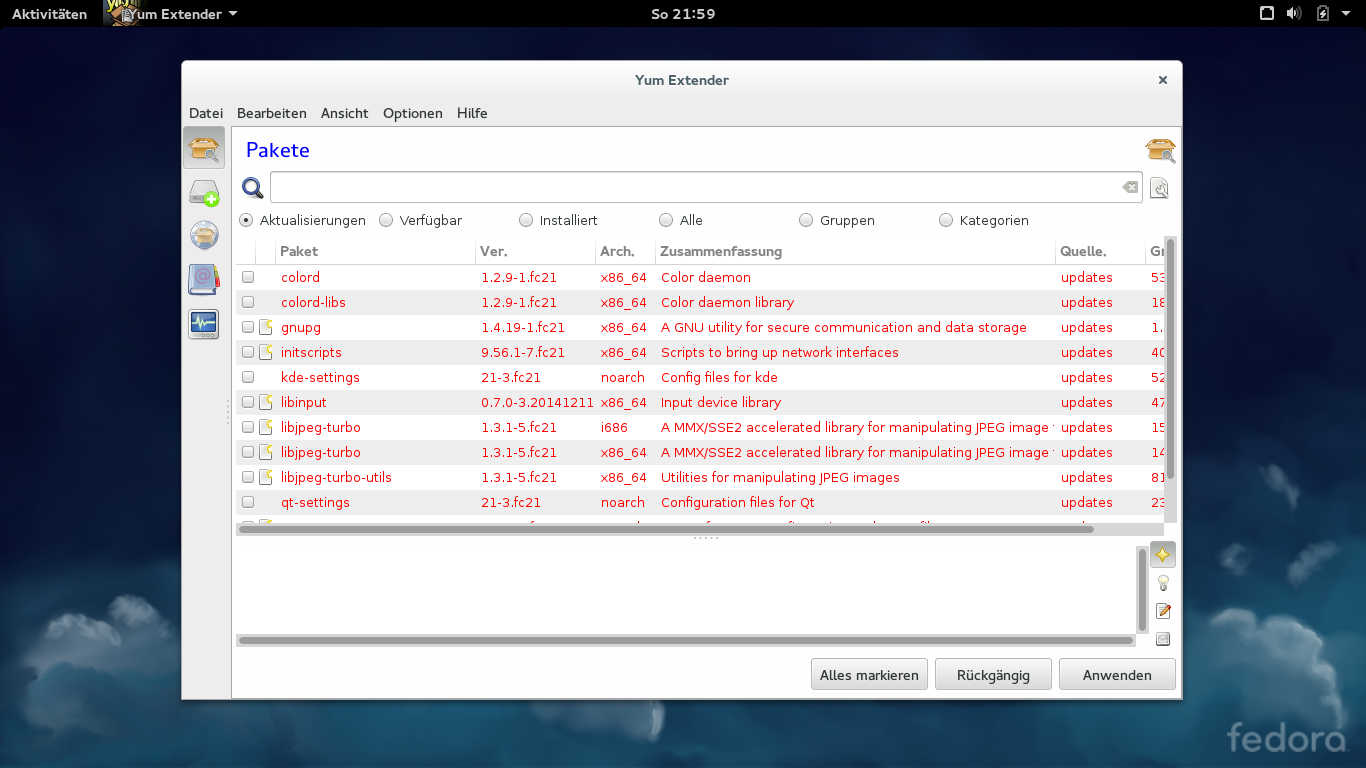Image resolution: width=1366 pixels, height=768 pixels.
Task: Open the repositories view in the sidebar
Action: [x=204, y=236]
